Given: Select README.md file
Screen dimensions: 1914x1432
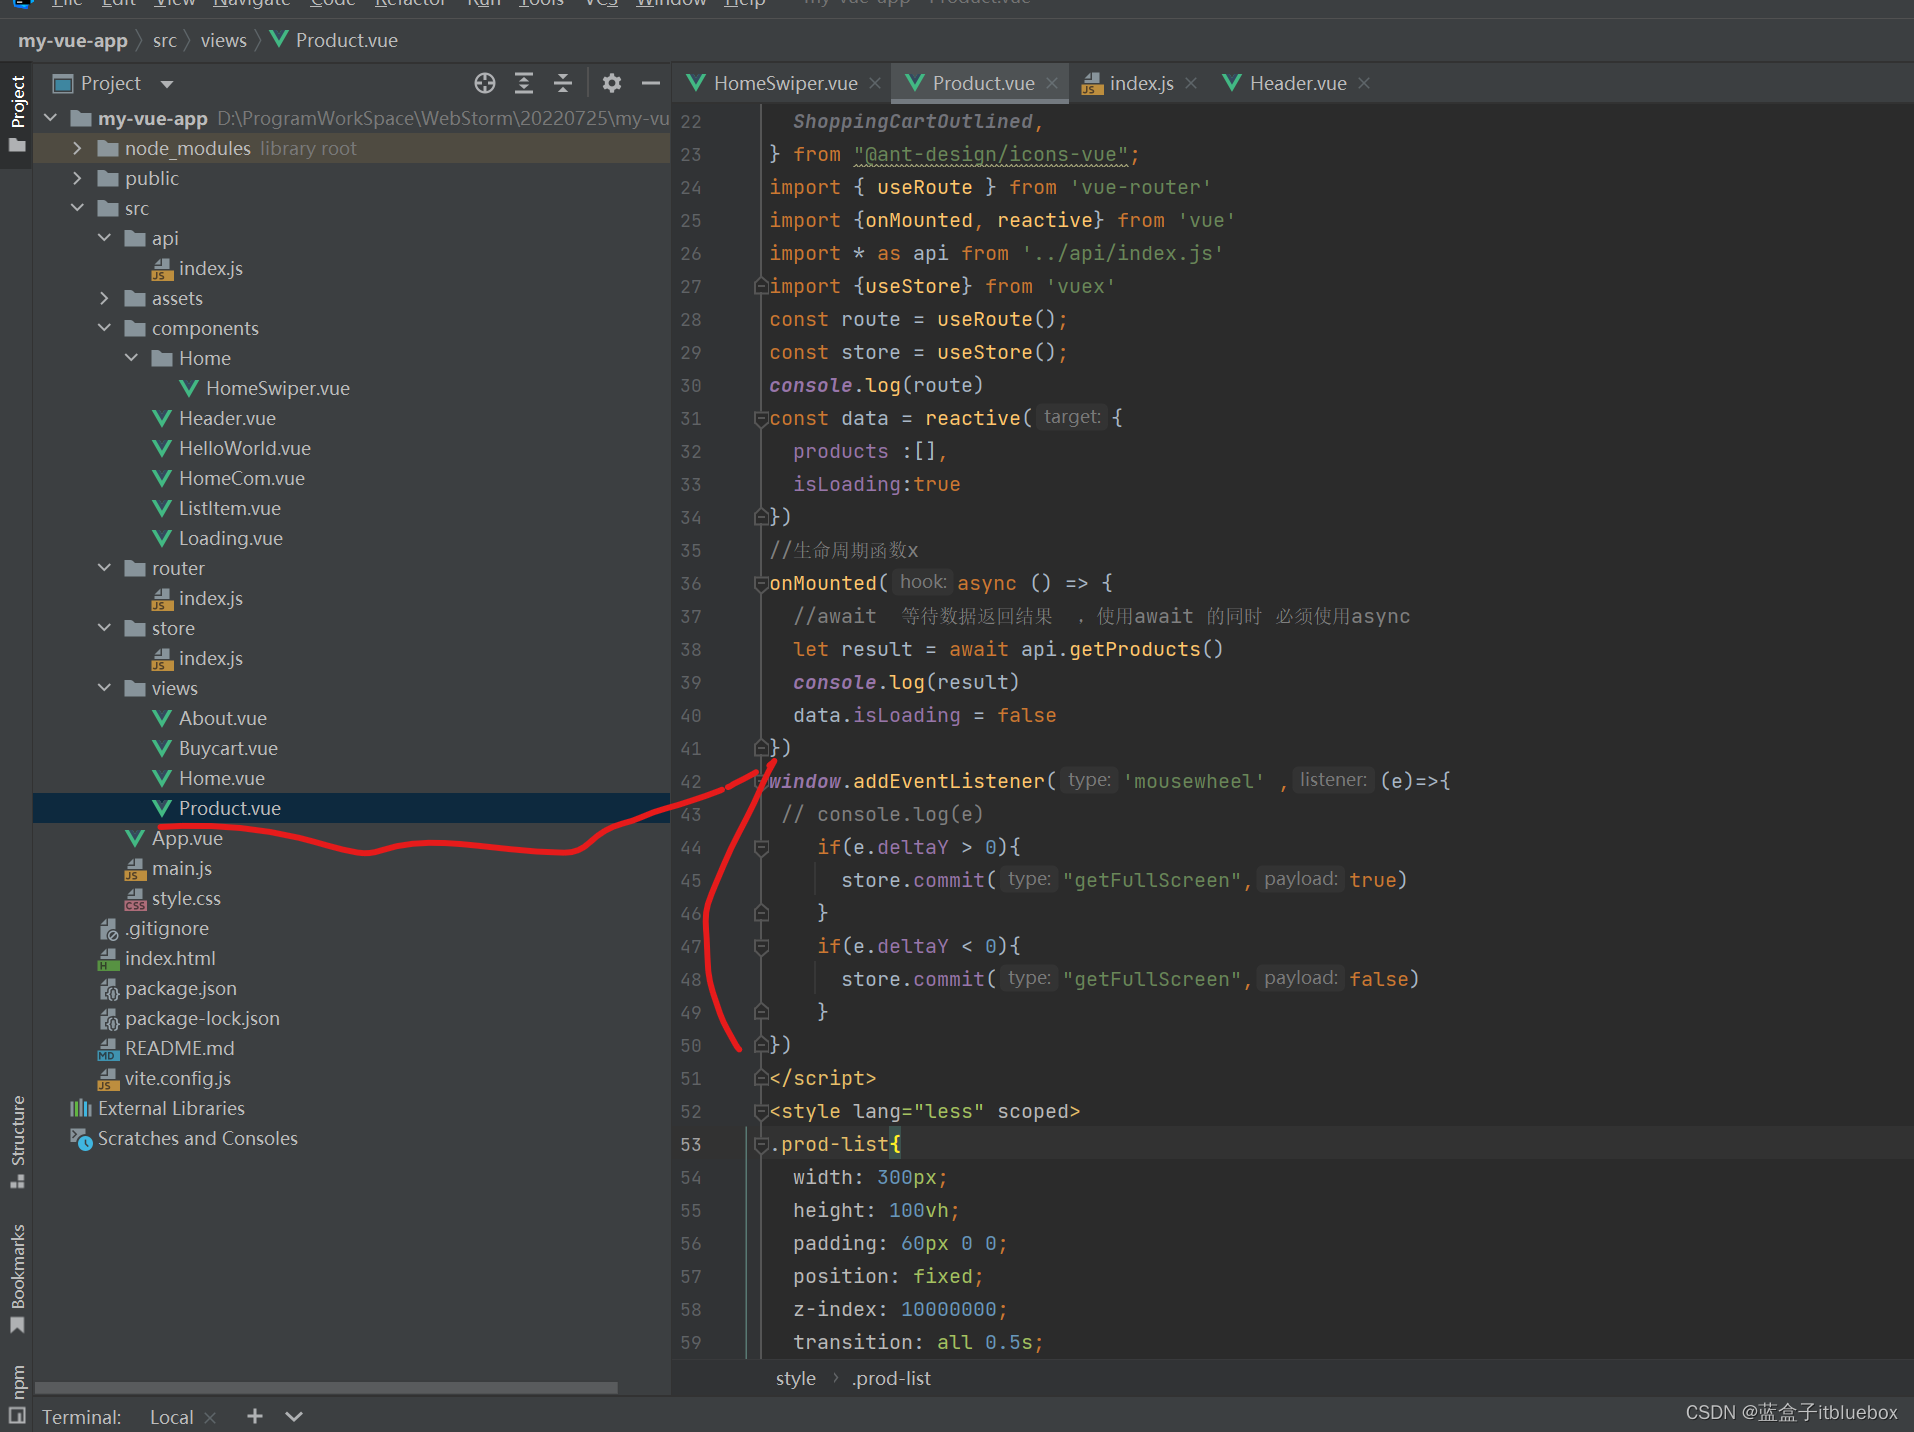Looking at the screenshot, I should coord(179,1048).
